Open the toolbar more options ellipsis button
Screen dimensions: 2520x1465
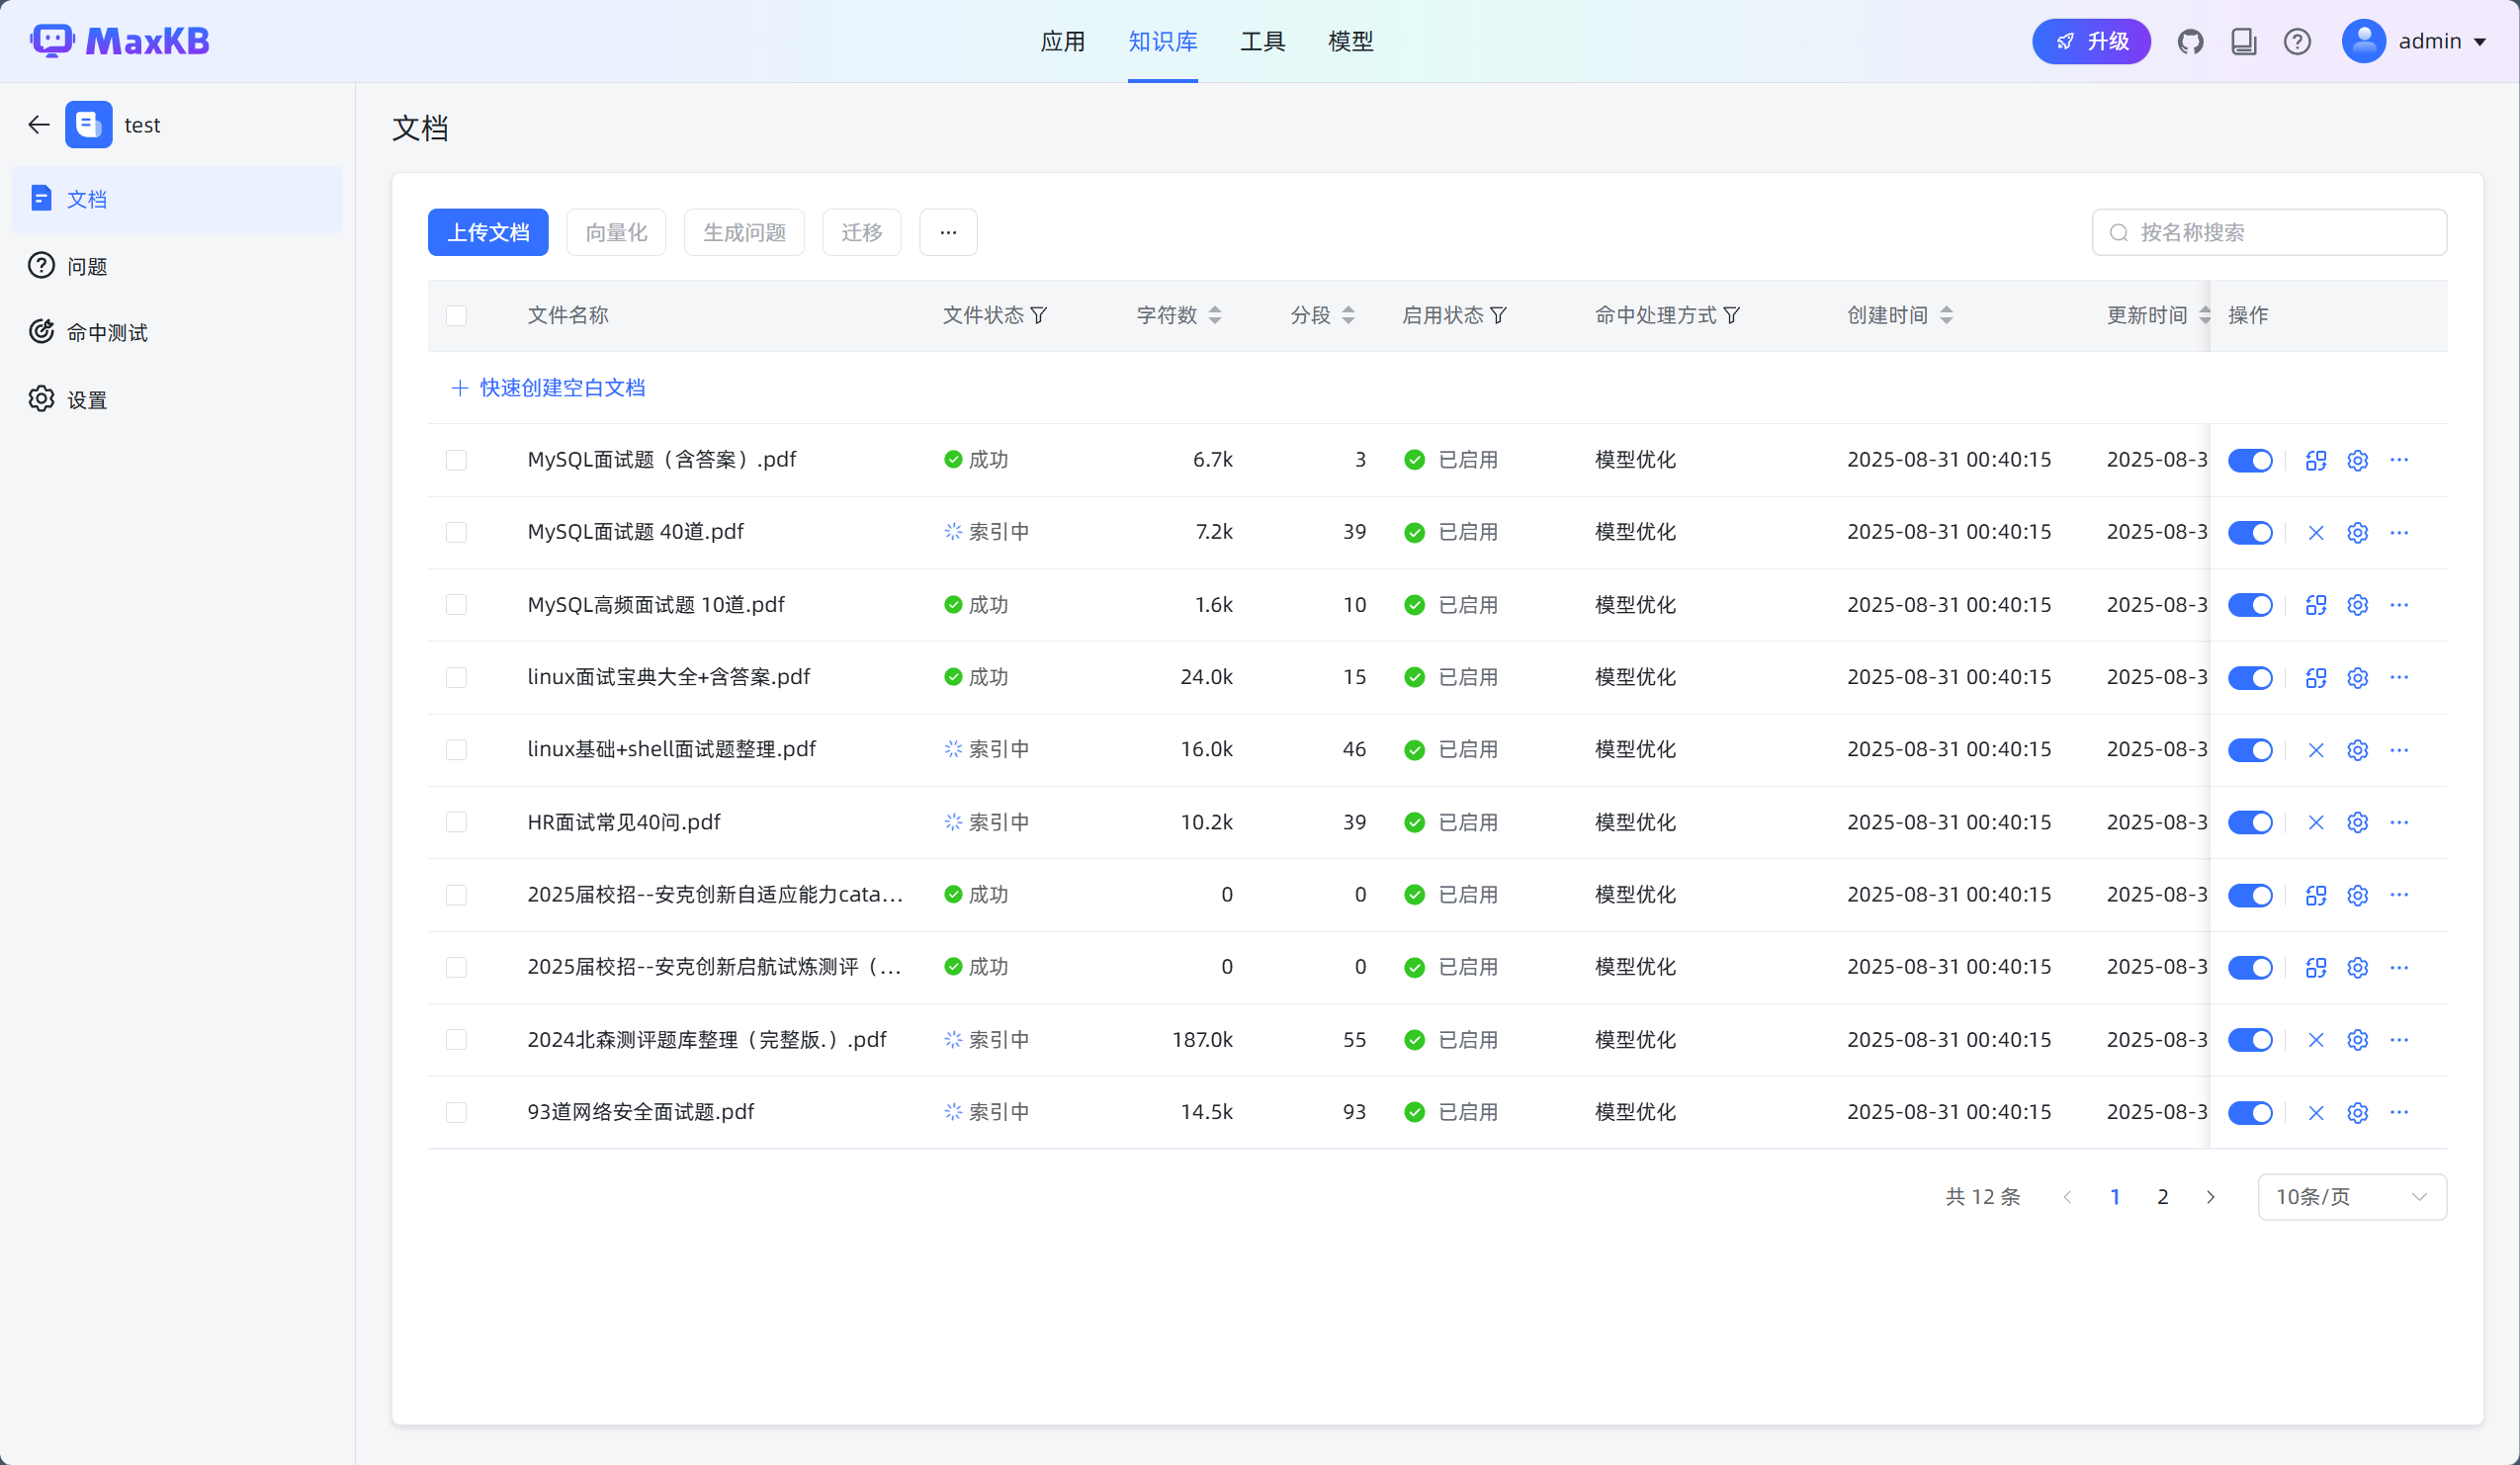tap(947, 233)
